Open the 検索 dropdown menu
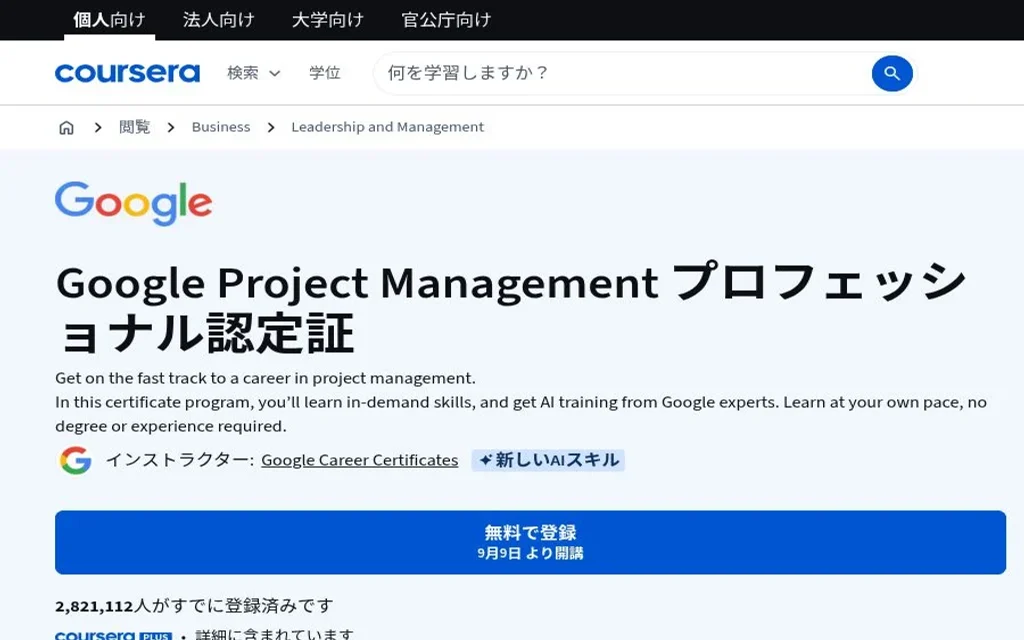The width and height of the screenshot is (1024, 640). 253,73
